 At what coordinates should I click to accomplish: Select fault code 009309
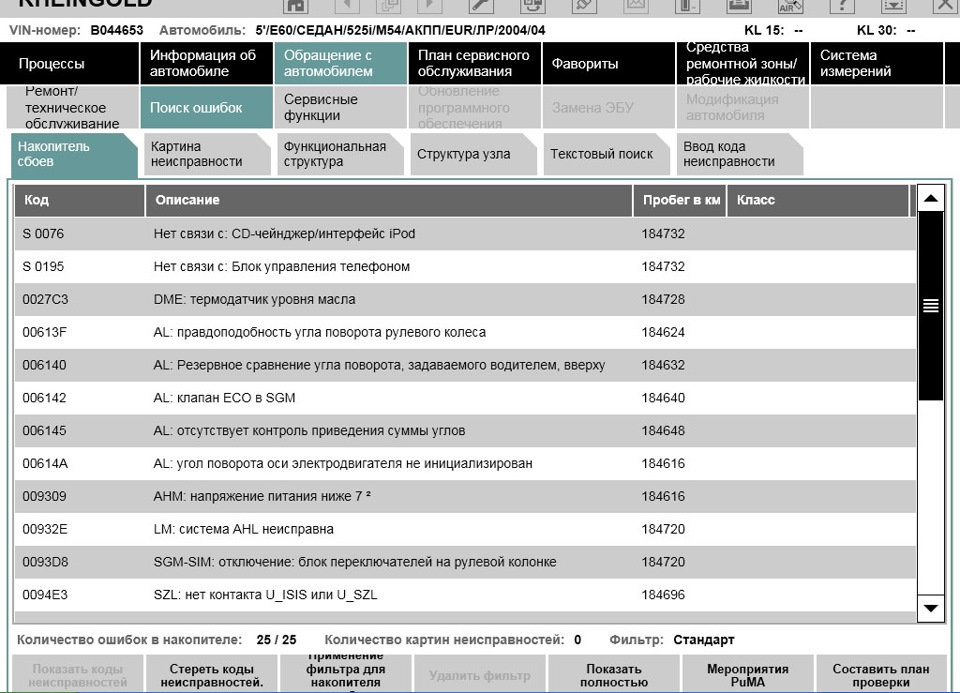click(44, 496)
